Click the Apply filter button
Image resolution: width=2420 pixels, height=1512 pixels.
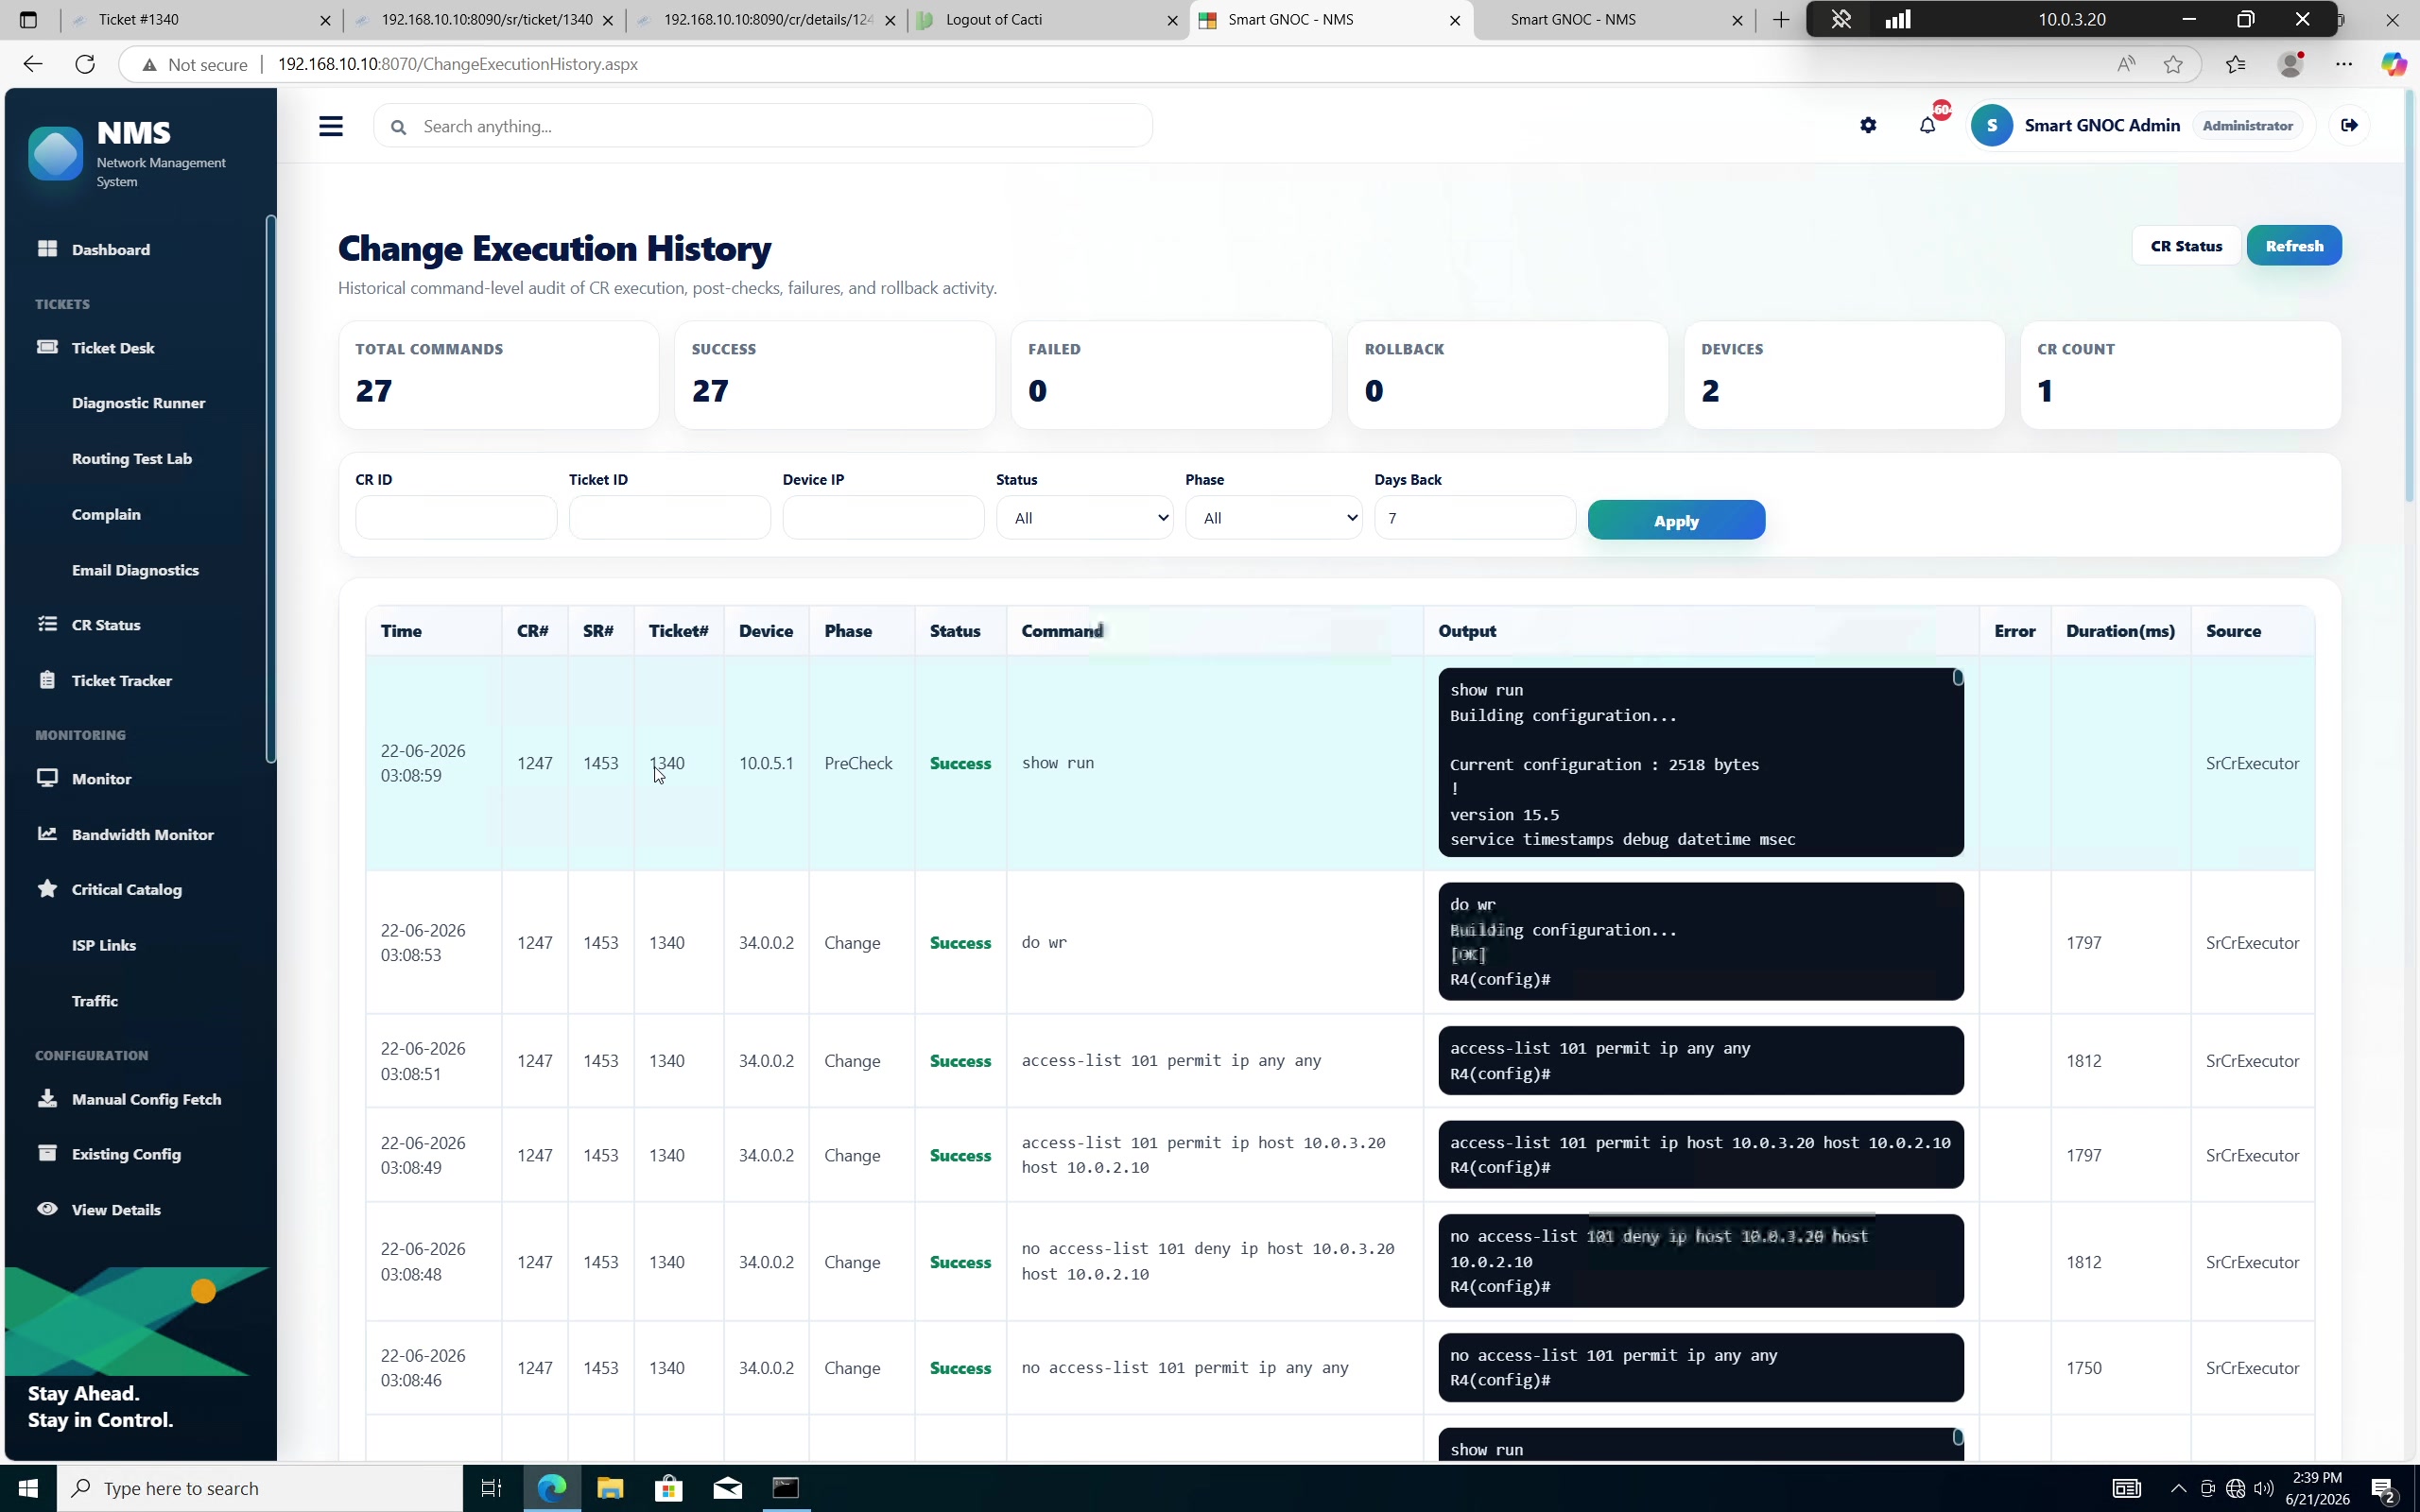pyautogui.click(x=1676, y=521)
